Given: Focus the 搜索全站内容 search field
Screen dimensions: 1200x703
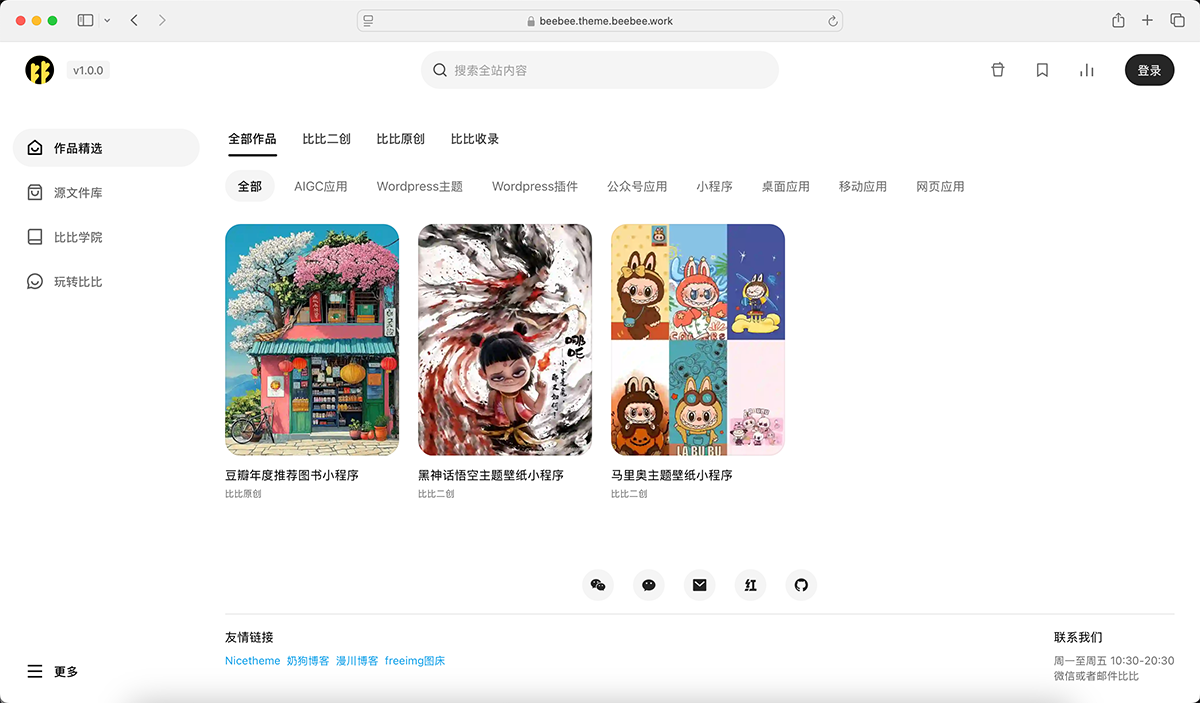Looking at the screenshot, I should (600, 70).
